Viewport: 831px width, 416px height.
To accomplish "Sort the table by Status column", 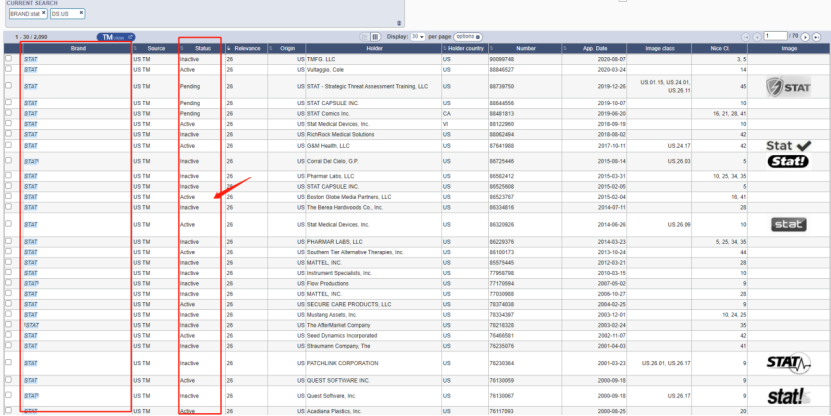I will (x=203, y=48).
